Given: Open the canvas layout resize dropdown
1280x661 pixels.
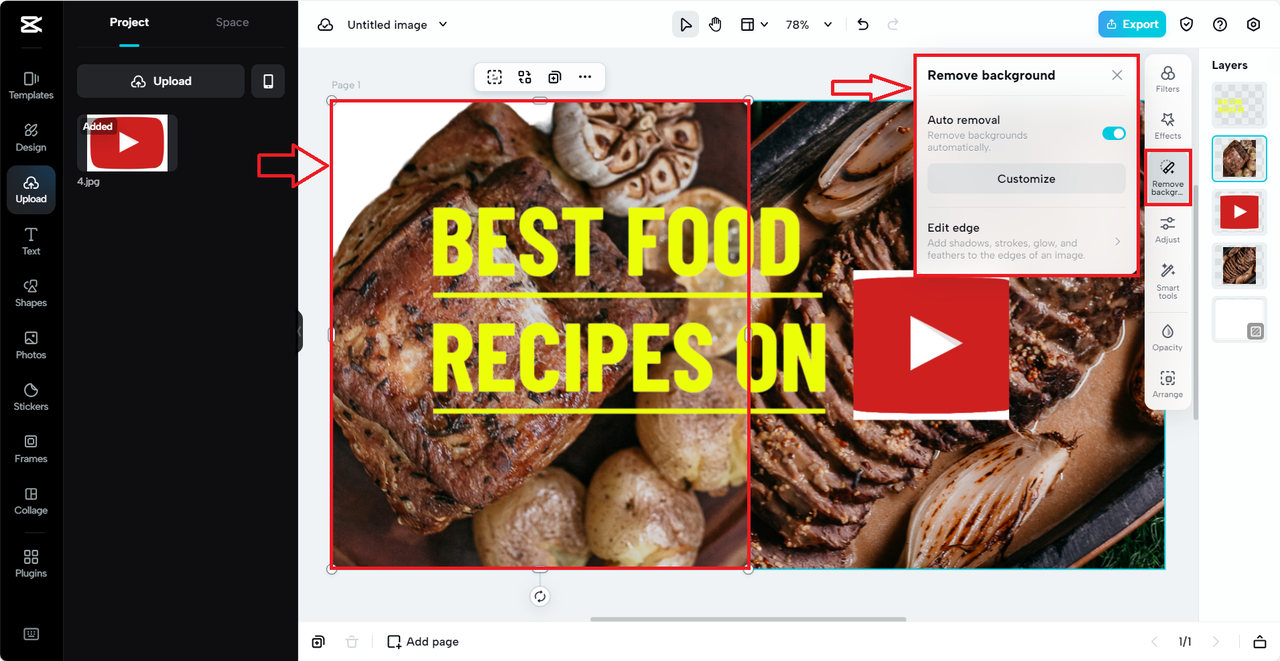Looking at the screenshot, I should 754,25.
